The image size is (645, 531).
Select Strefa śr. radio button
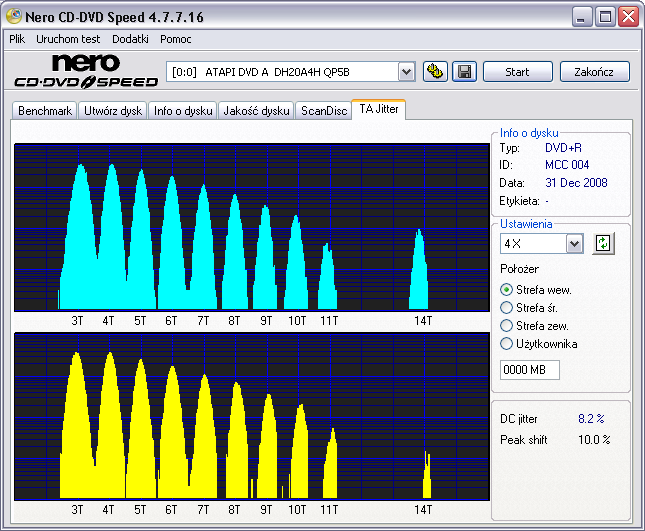pos(506,308)
